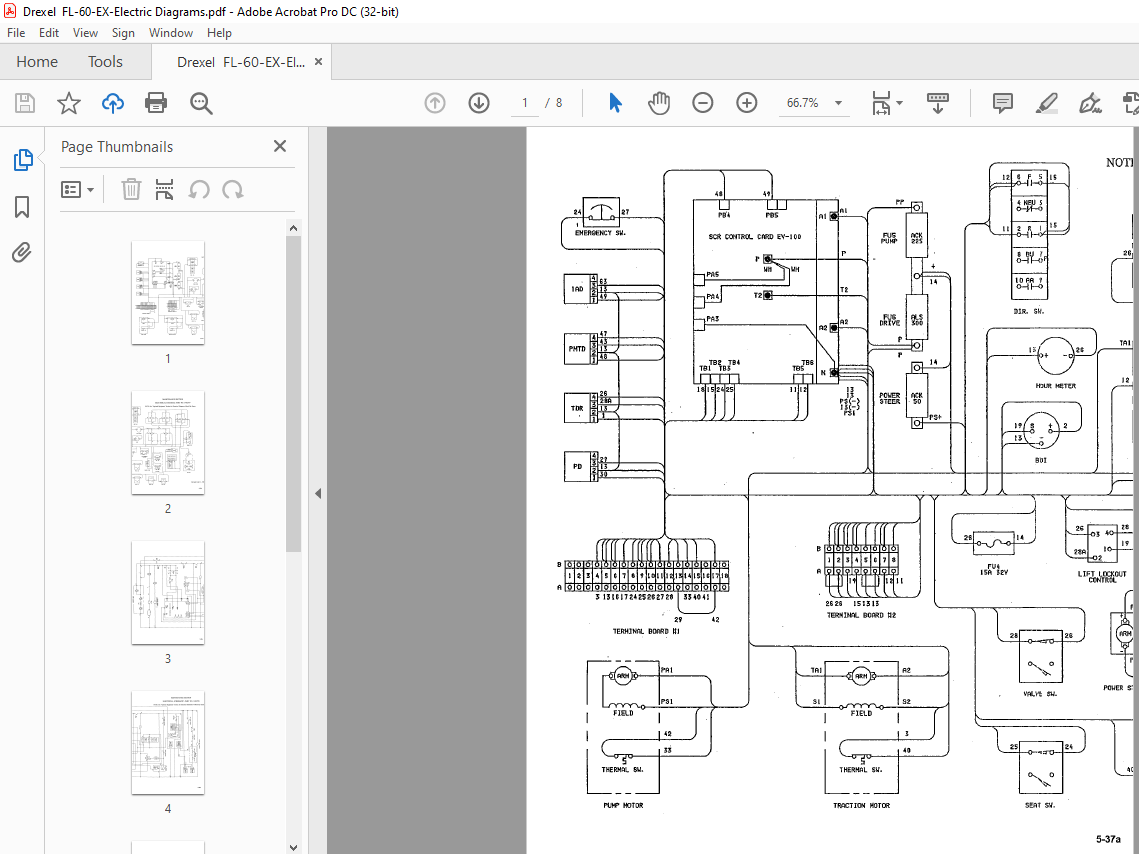Open the File menu
The image size is (1139, 854).
click(16, 33)
